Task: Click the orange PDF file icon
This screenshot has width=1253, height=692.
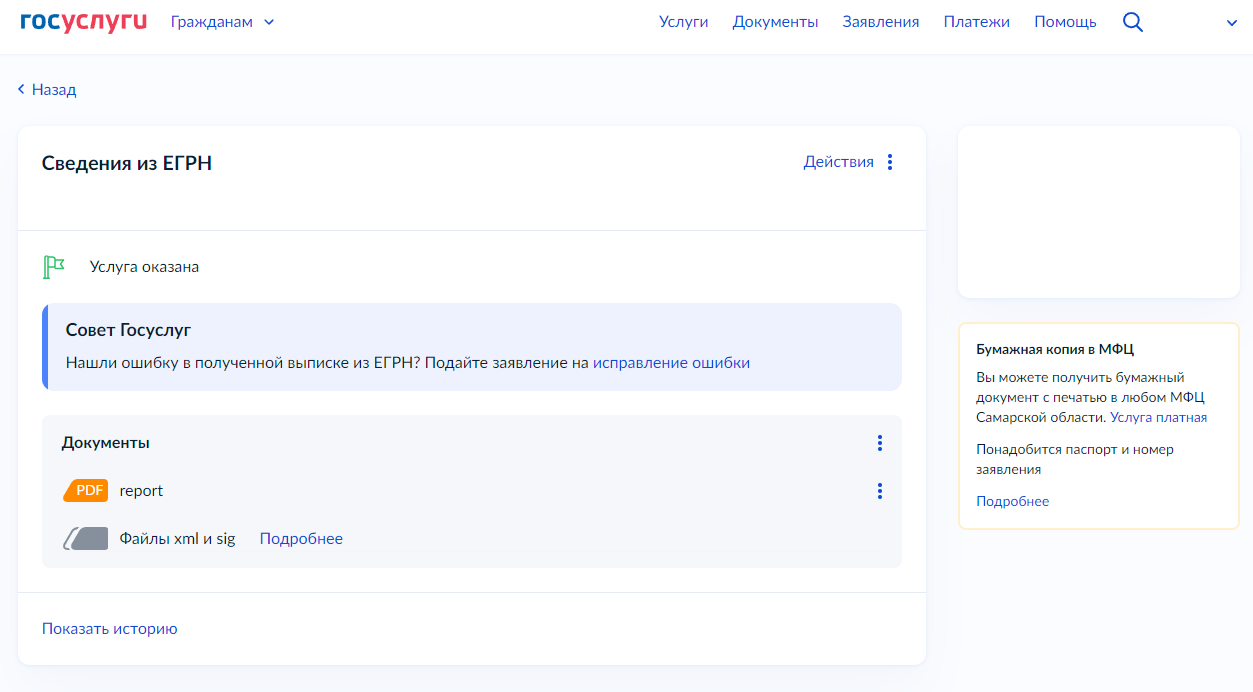Action: point(86,491)
